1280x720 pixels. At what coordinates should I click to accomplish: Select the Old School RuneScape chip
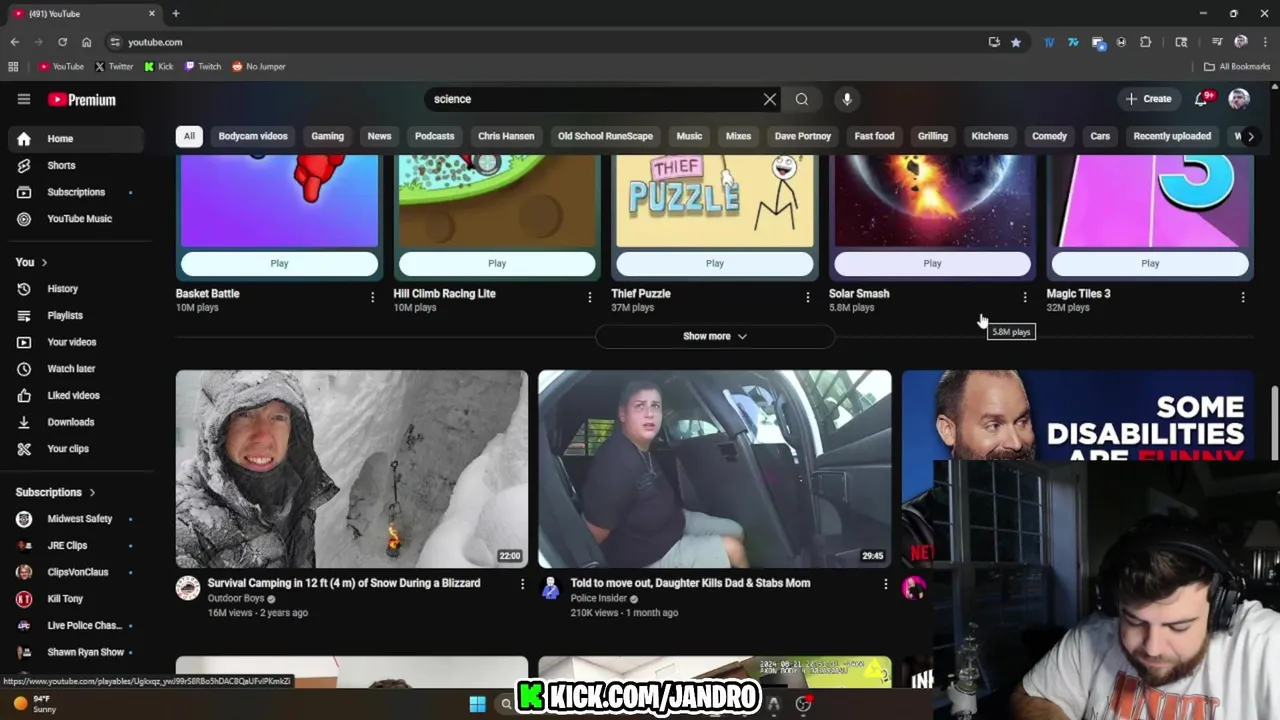(x=605, y=136)
